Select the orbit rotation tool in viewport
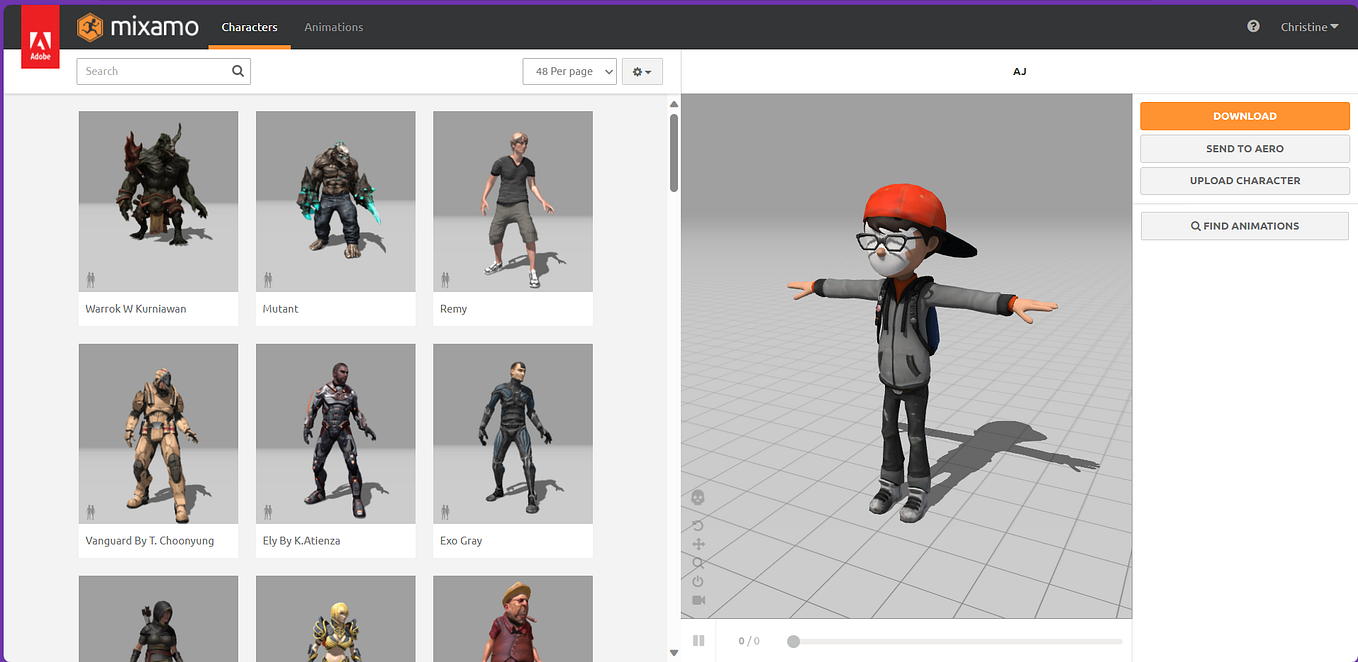1358x662 pixels. tap(697, 525)
